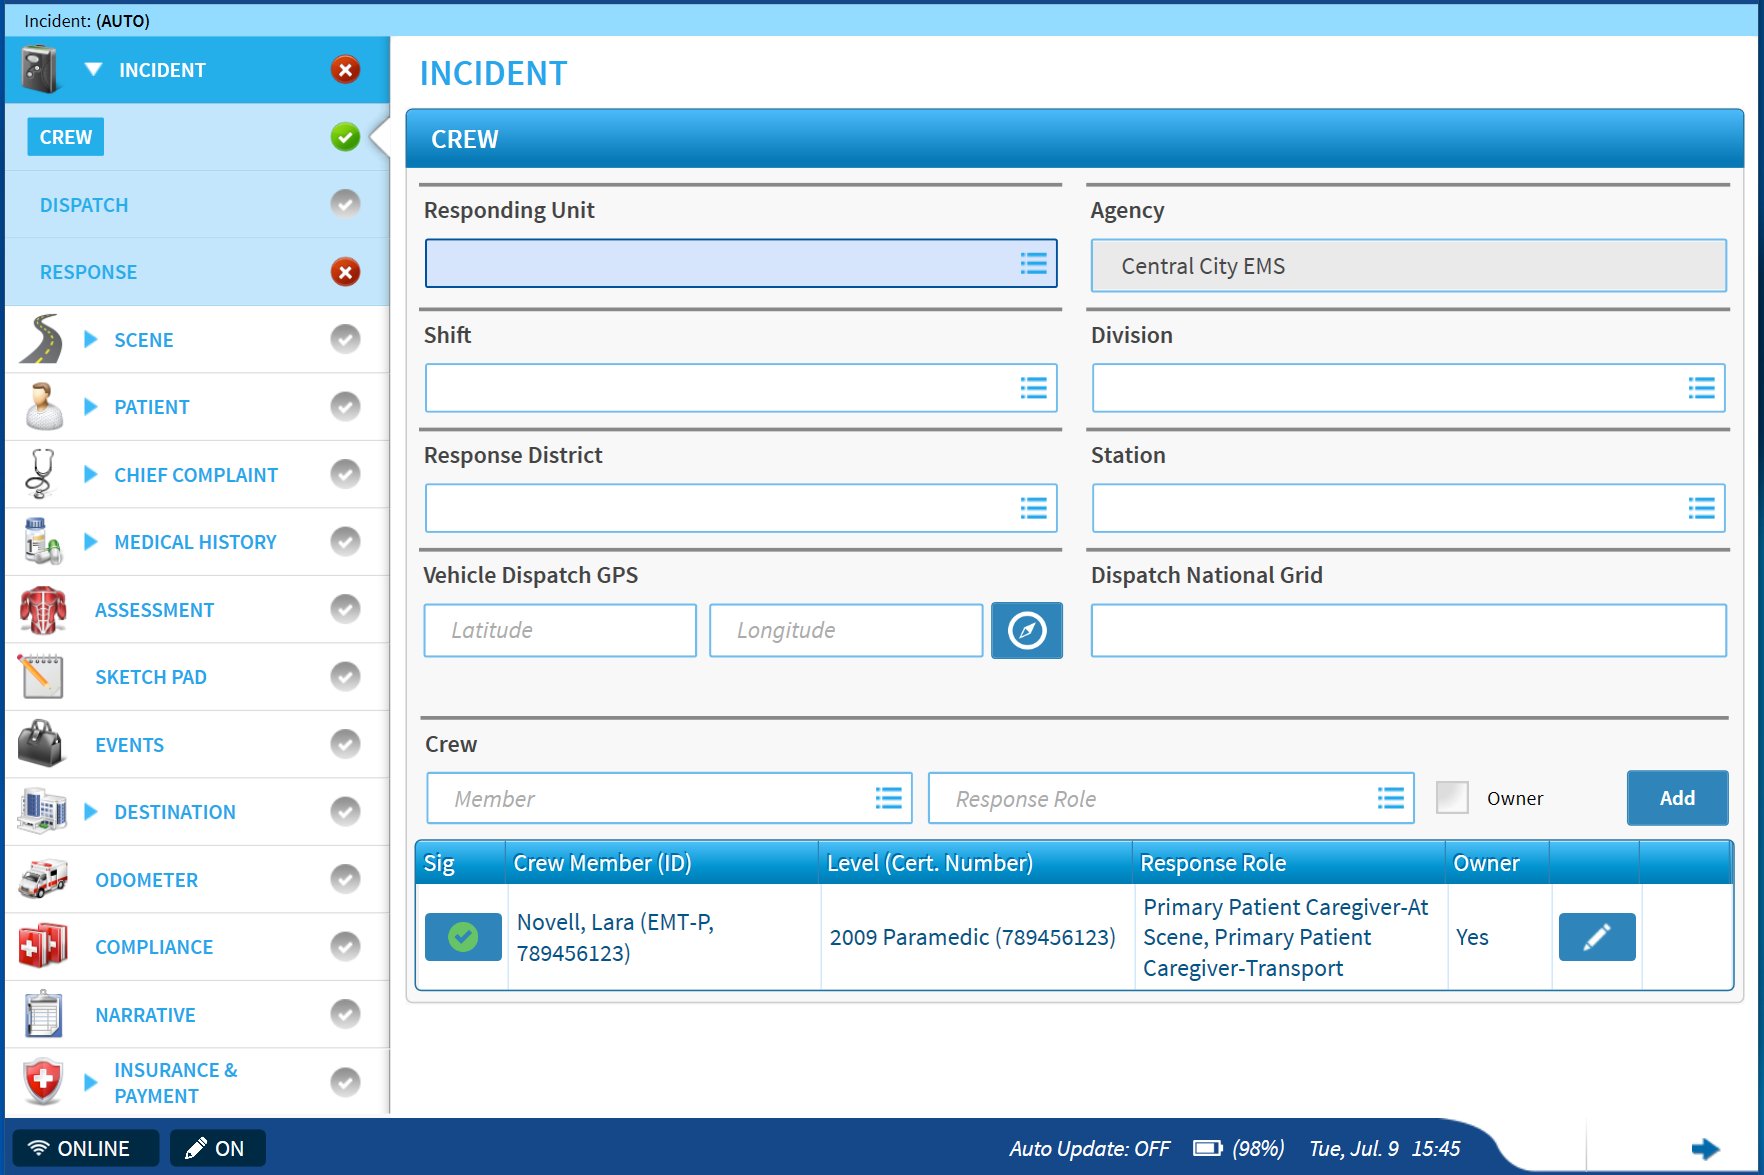
Task: Toggle the Owner checkbox next to Add
Action: (x=1452, y=798)
